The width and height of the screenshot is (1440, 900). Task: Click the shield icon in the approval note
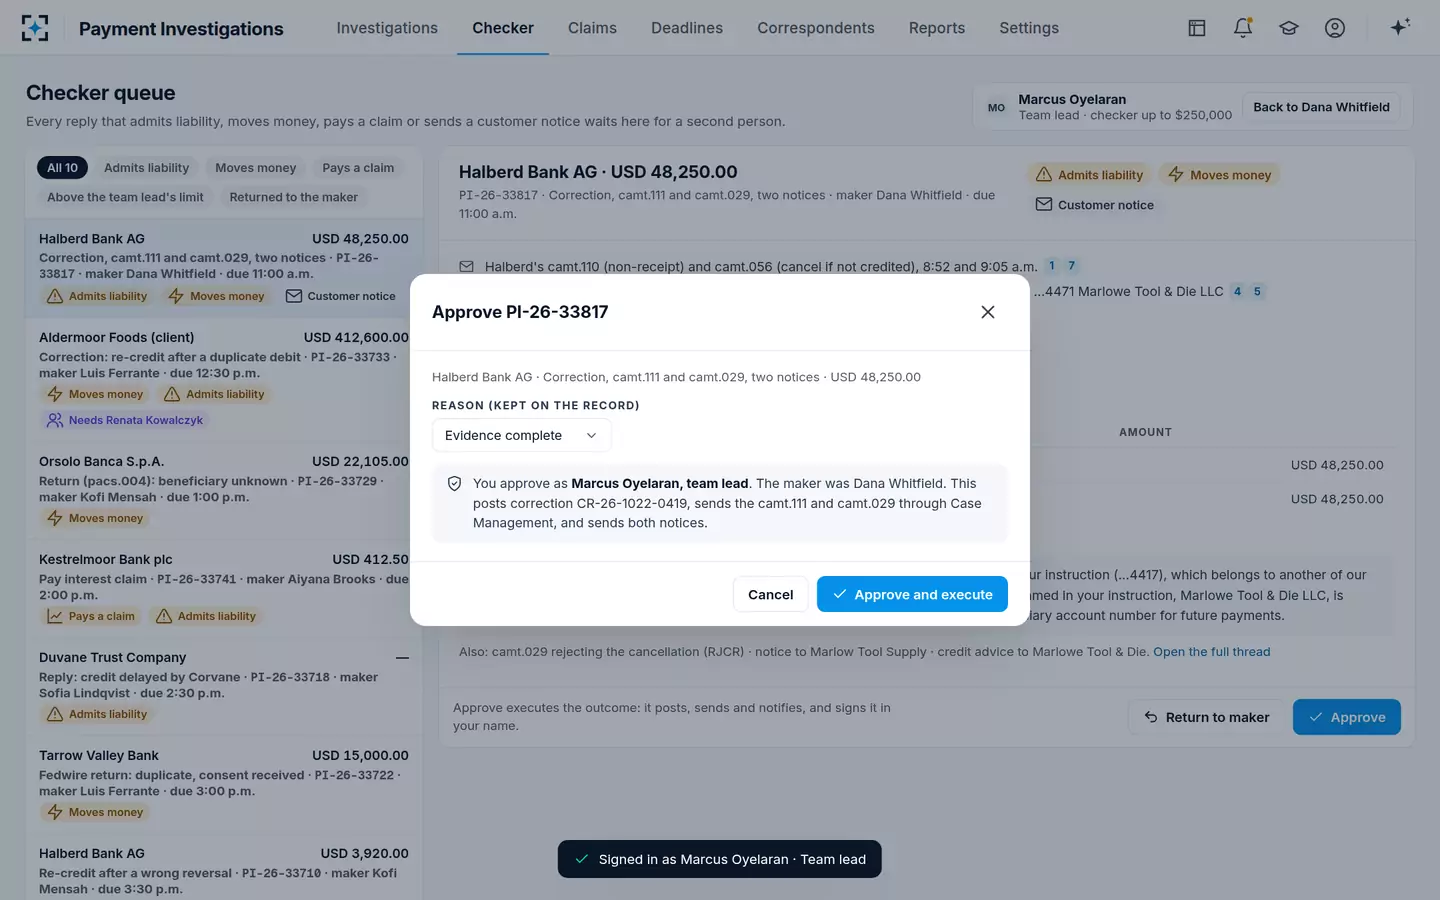point(454,484)
